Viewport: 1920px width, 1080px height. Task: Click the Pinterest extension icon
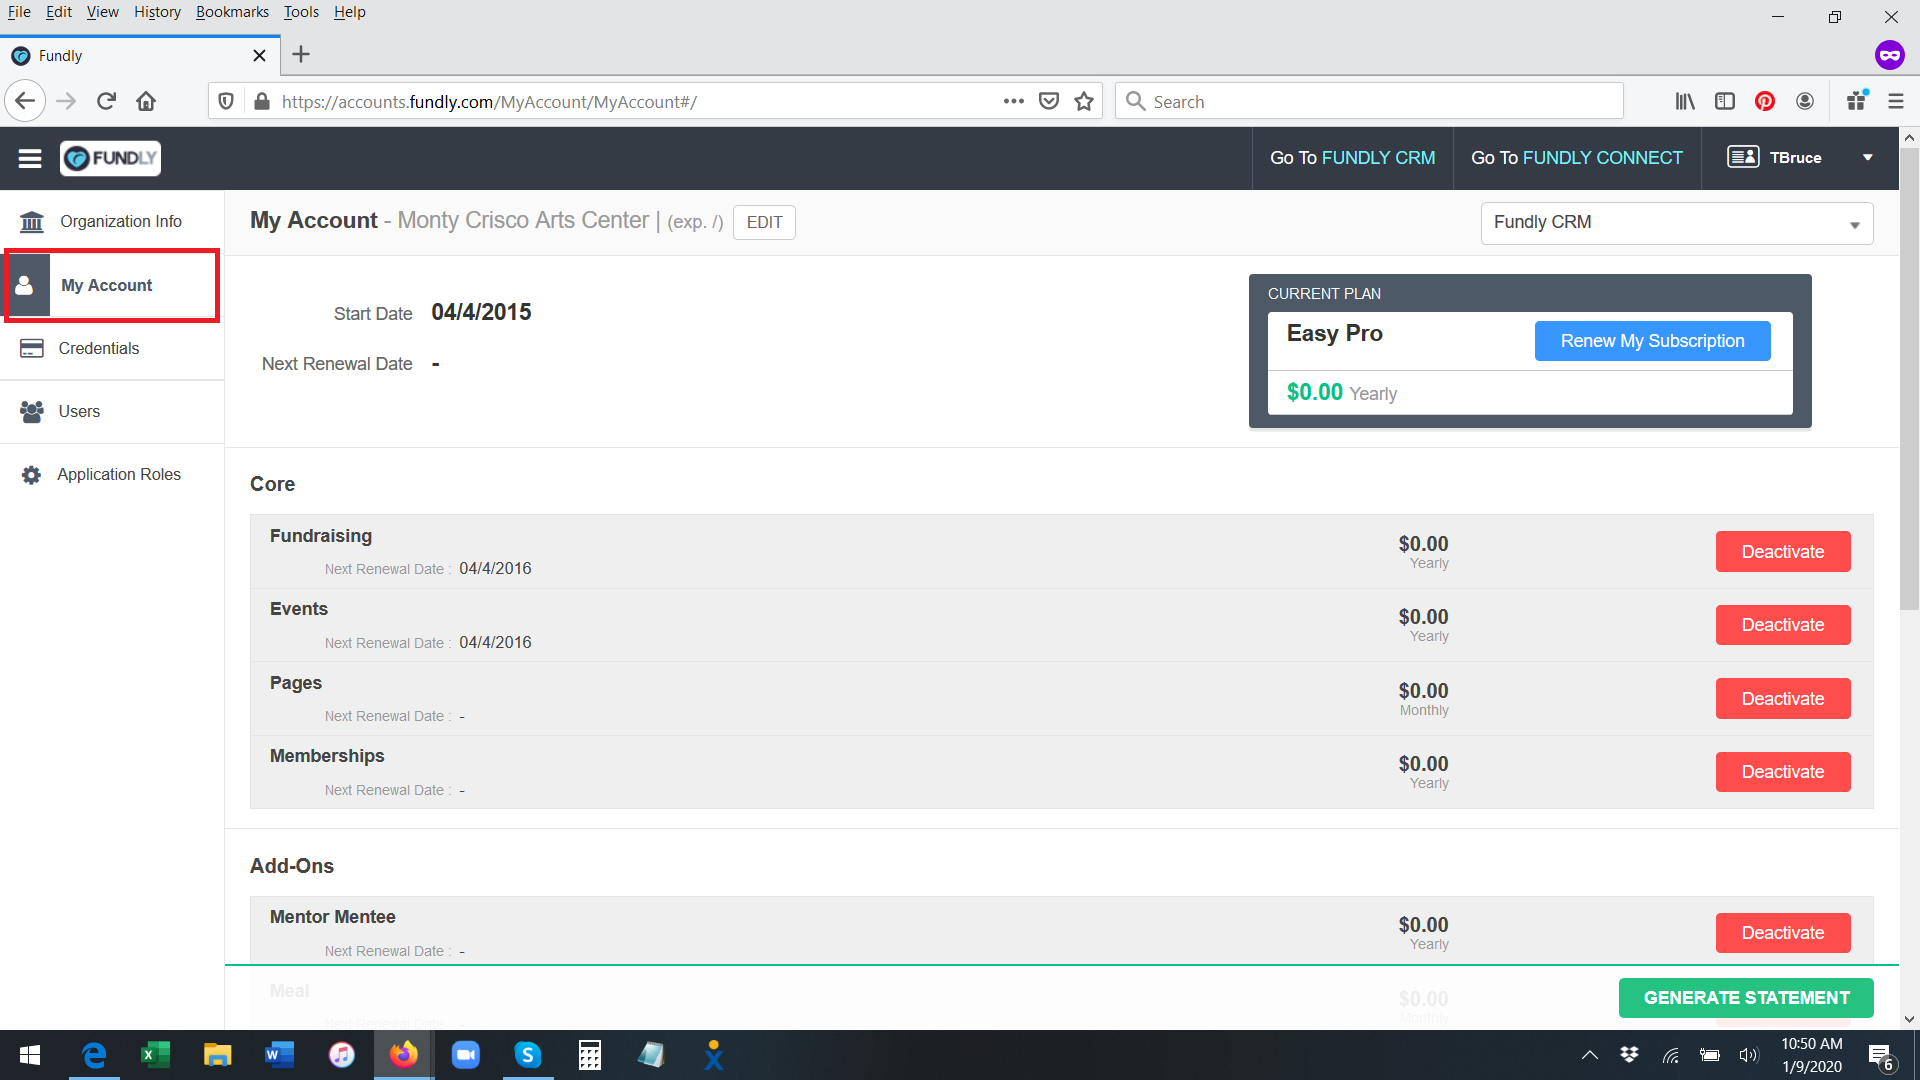(1765, 101)
